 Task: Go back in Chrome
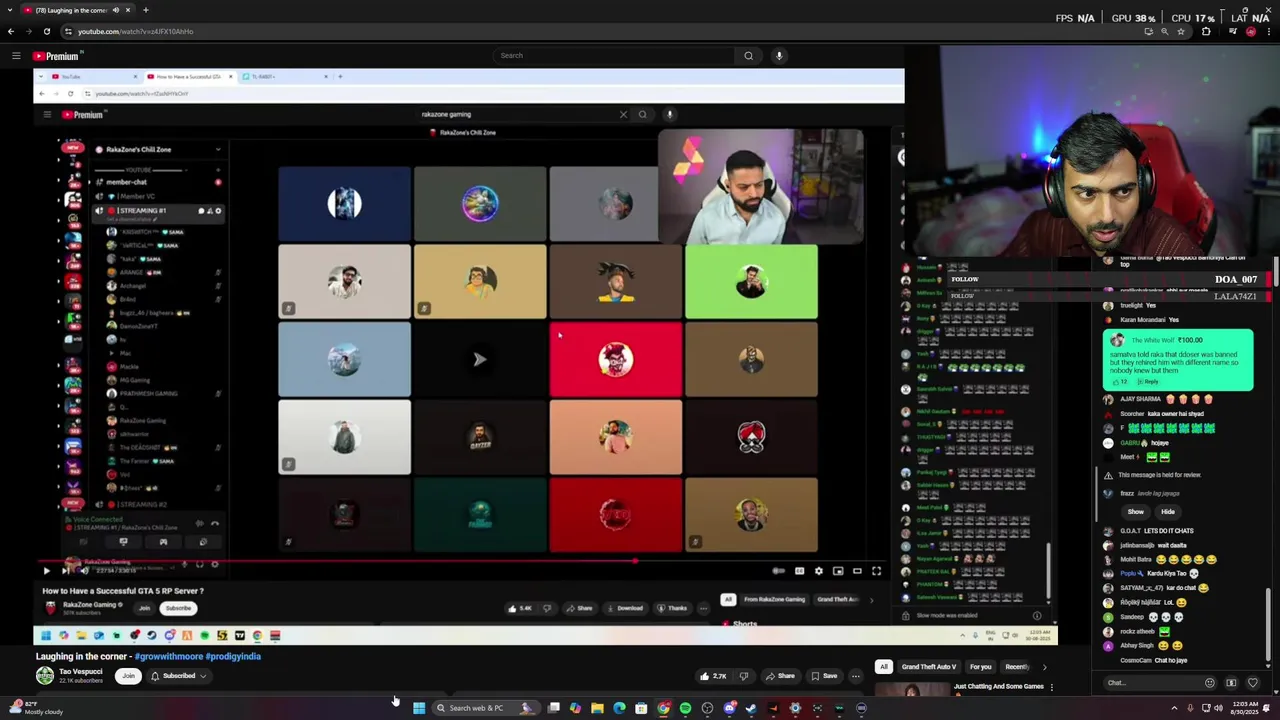coord(11,31)
